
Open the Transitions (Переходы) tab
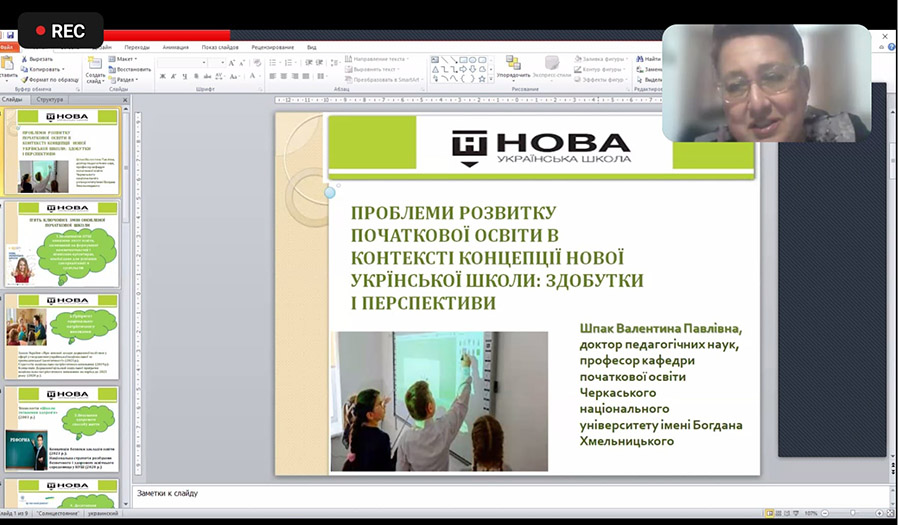(x=137, y=47)
